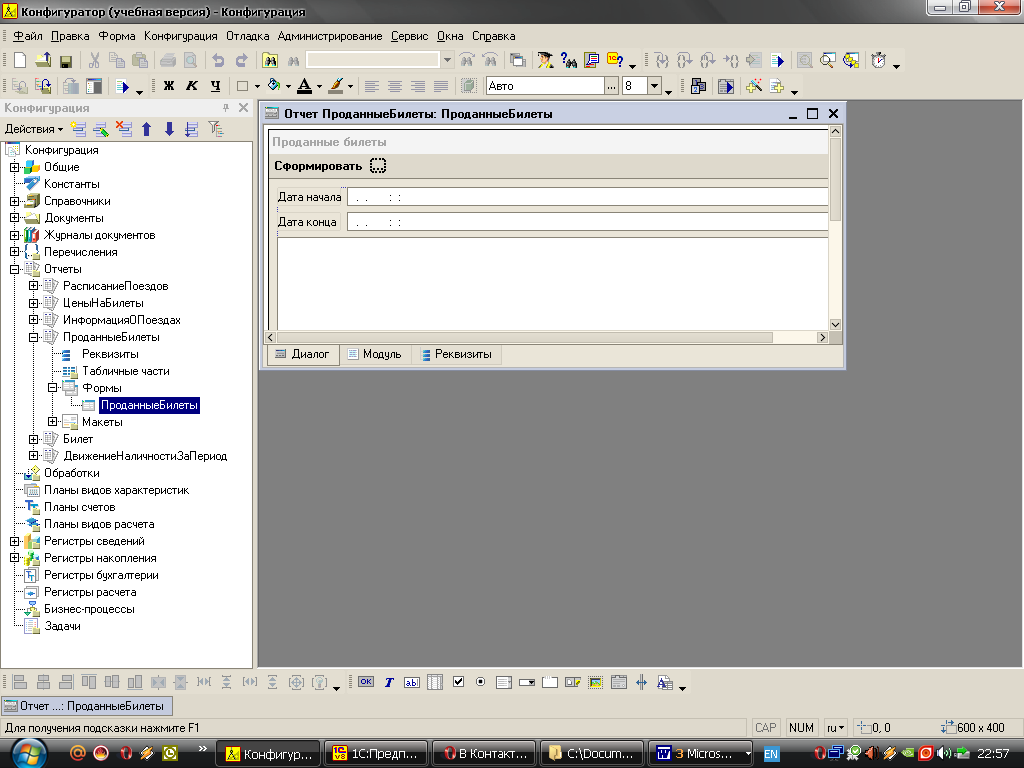The width and height of the screenshot is (1024, 768).
Task: Insert an OK button control on form
Action: pos(366,682)
